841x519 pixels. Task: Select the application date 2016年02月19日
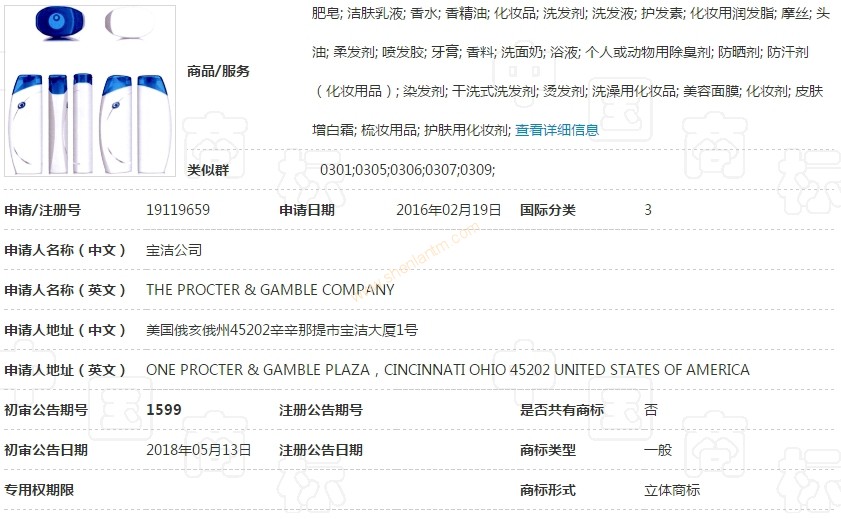pos(448,210)
